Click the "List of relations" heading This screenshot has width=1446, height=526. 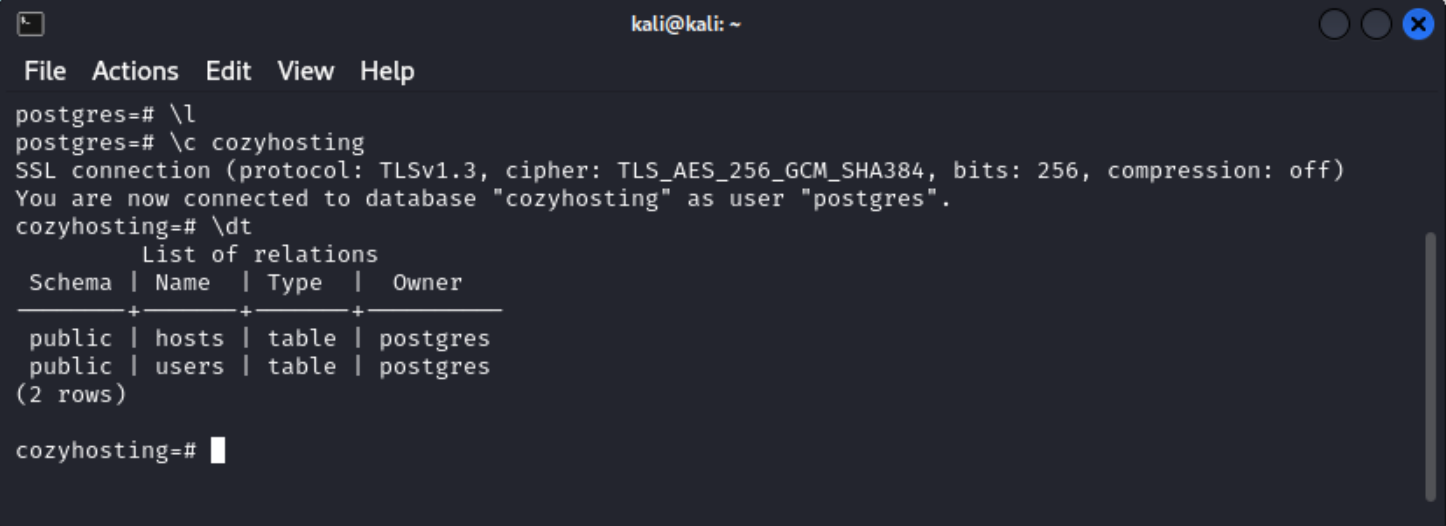click(260, 255)
